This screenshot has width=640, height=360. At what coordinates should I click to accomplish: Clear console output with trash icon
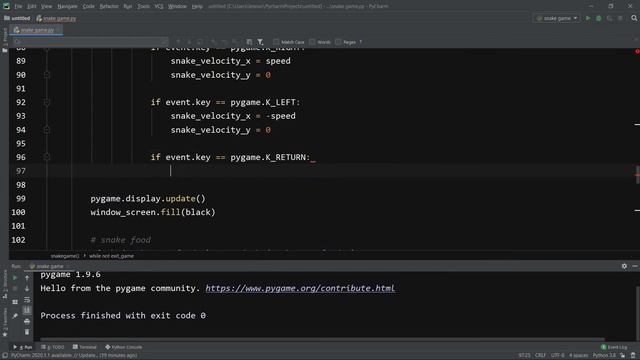pyautogui.click(x=27, y=332)
